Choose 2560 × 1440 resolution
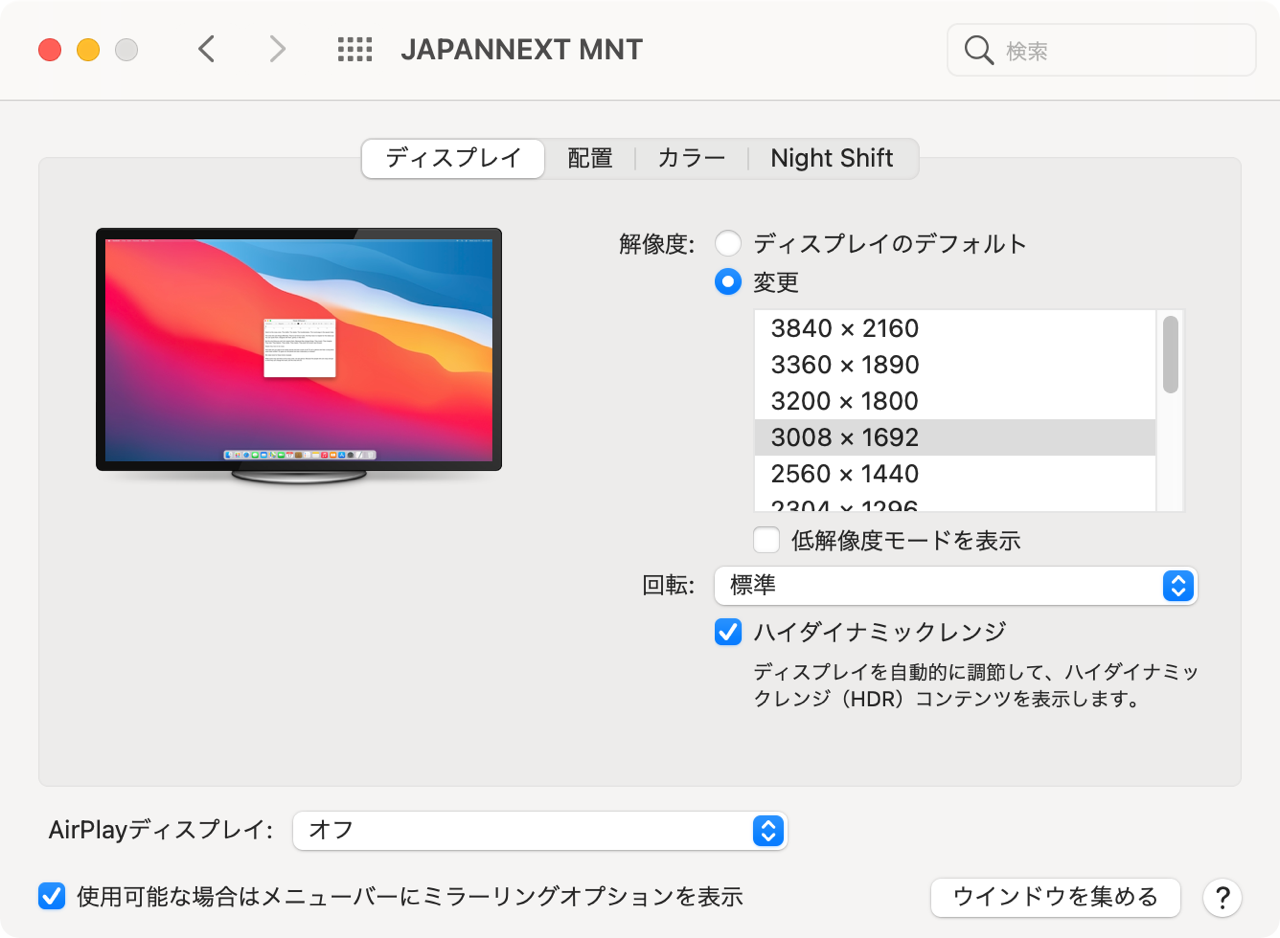Screen dimensions: 1280x938 [x=955, y=473]
